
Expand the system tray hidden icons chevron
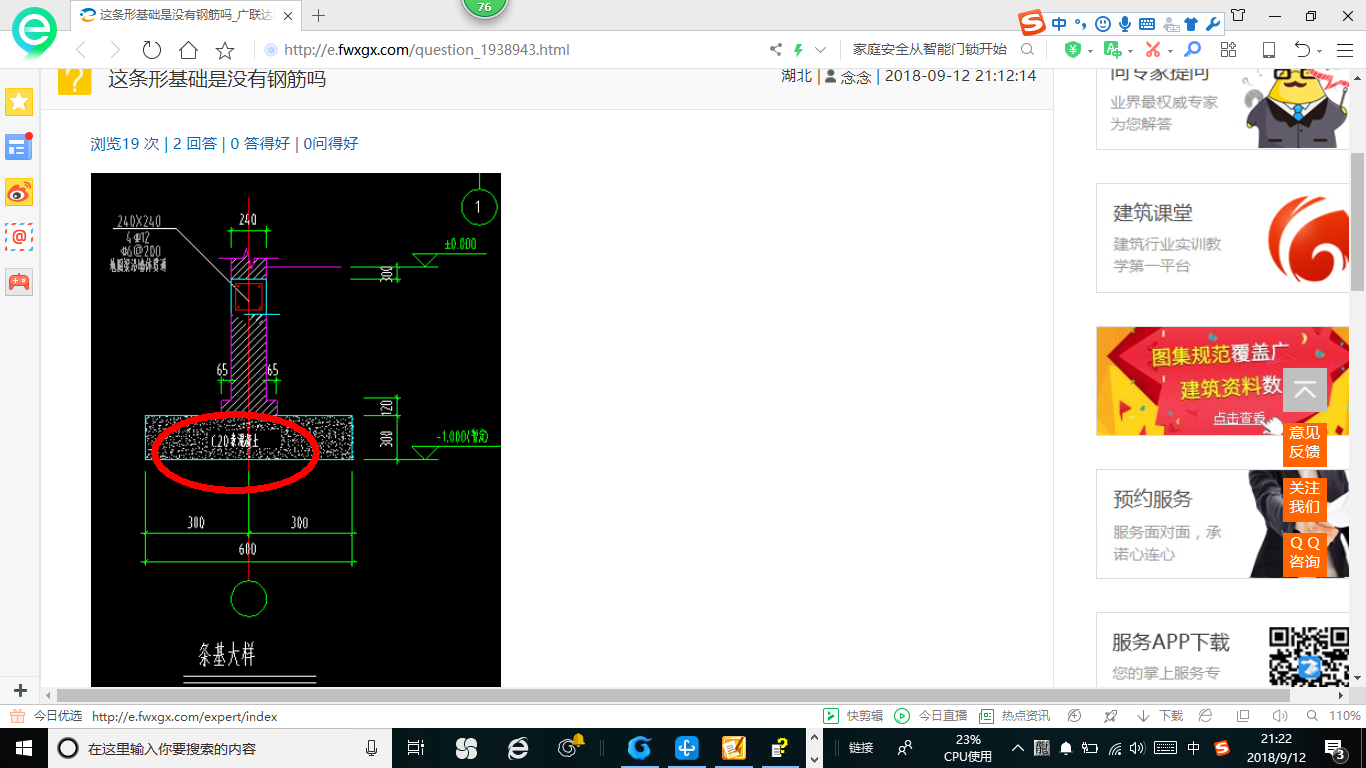point(1017,748)
